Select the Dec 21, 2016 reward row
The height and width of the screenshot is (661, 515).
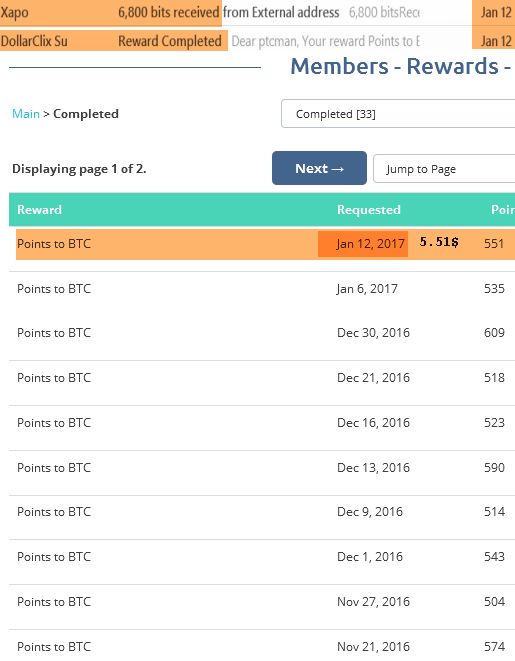pyautogui.click(x=262, y=378)
